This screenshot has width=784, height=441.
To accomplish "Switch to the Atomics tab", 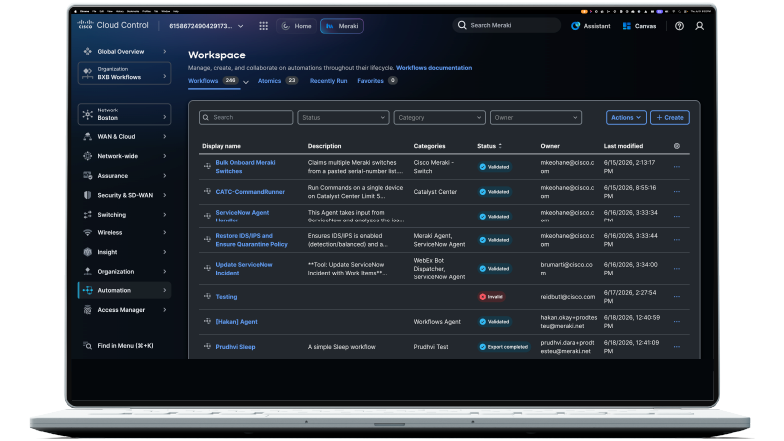I will click(x=277, y=81).
